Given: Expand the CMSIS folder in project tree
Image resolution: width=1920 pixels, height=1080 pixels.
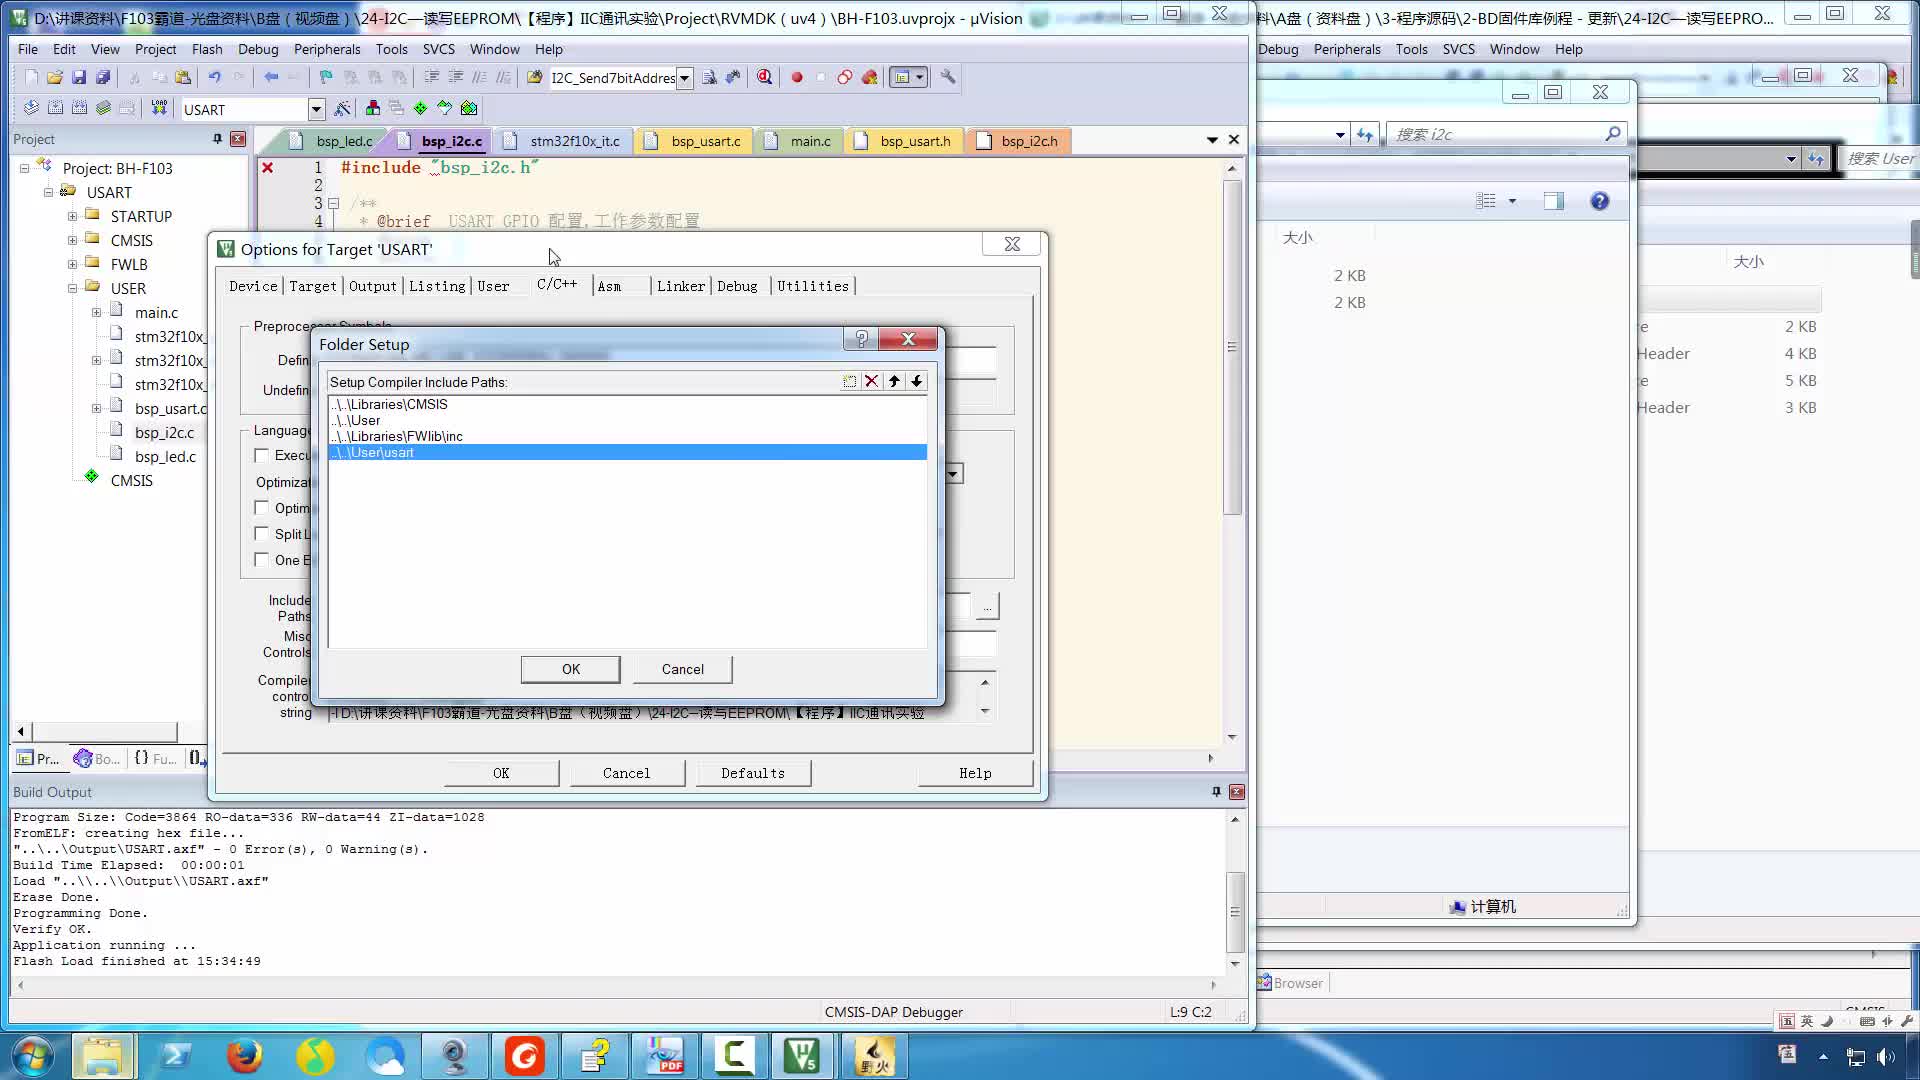Looking at the screenshot, I should (72, 240).
